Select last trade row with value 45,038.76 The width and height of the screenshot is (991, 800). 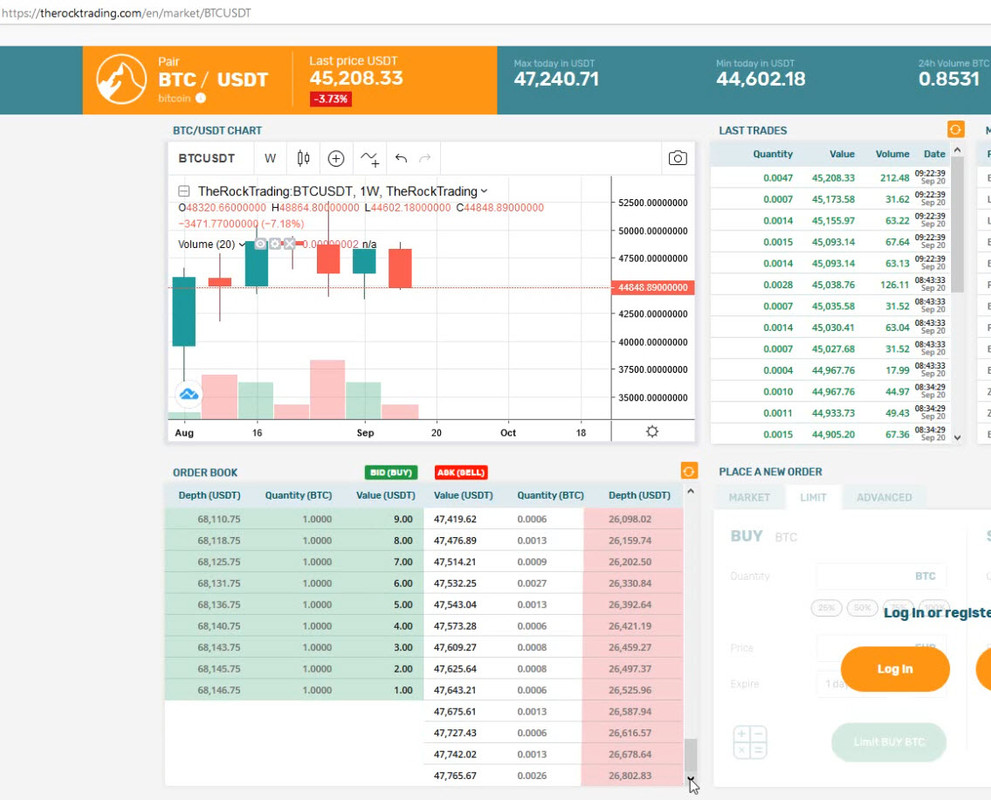tap(830, 284)
